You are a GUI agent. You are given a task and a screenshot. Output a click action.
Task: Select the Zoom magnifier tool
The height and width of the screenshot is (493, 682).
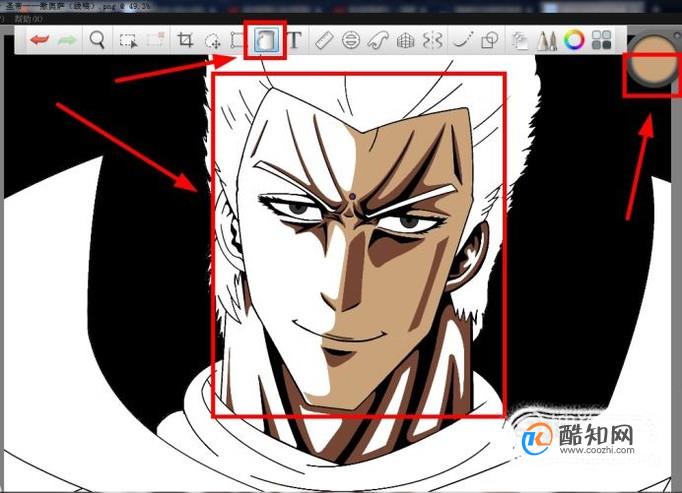(x=97, y=40)
